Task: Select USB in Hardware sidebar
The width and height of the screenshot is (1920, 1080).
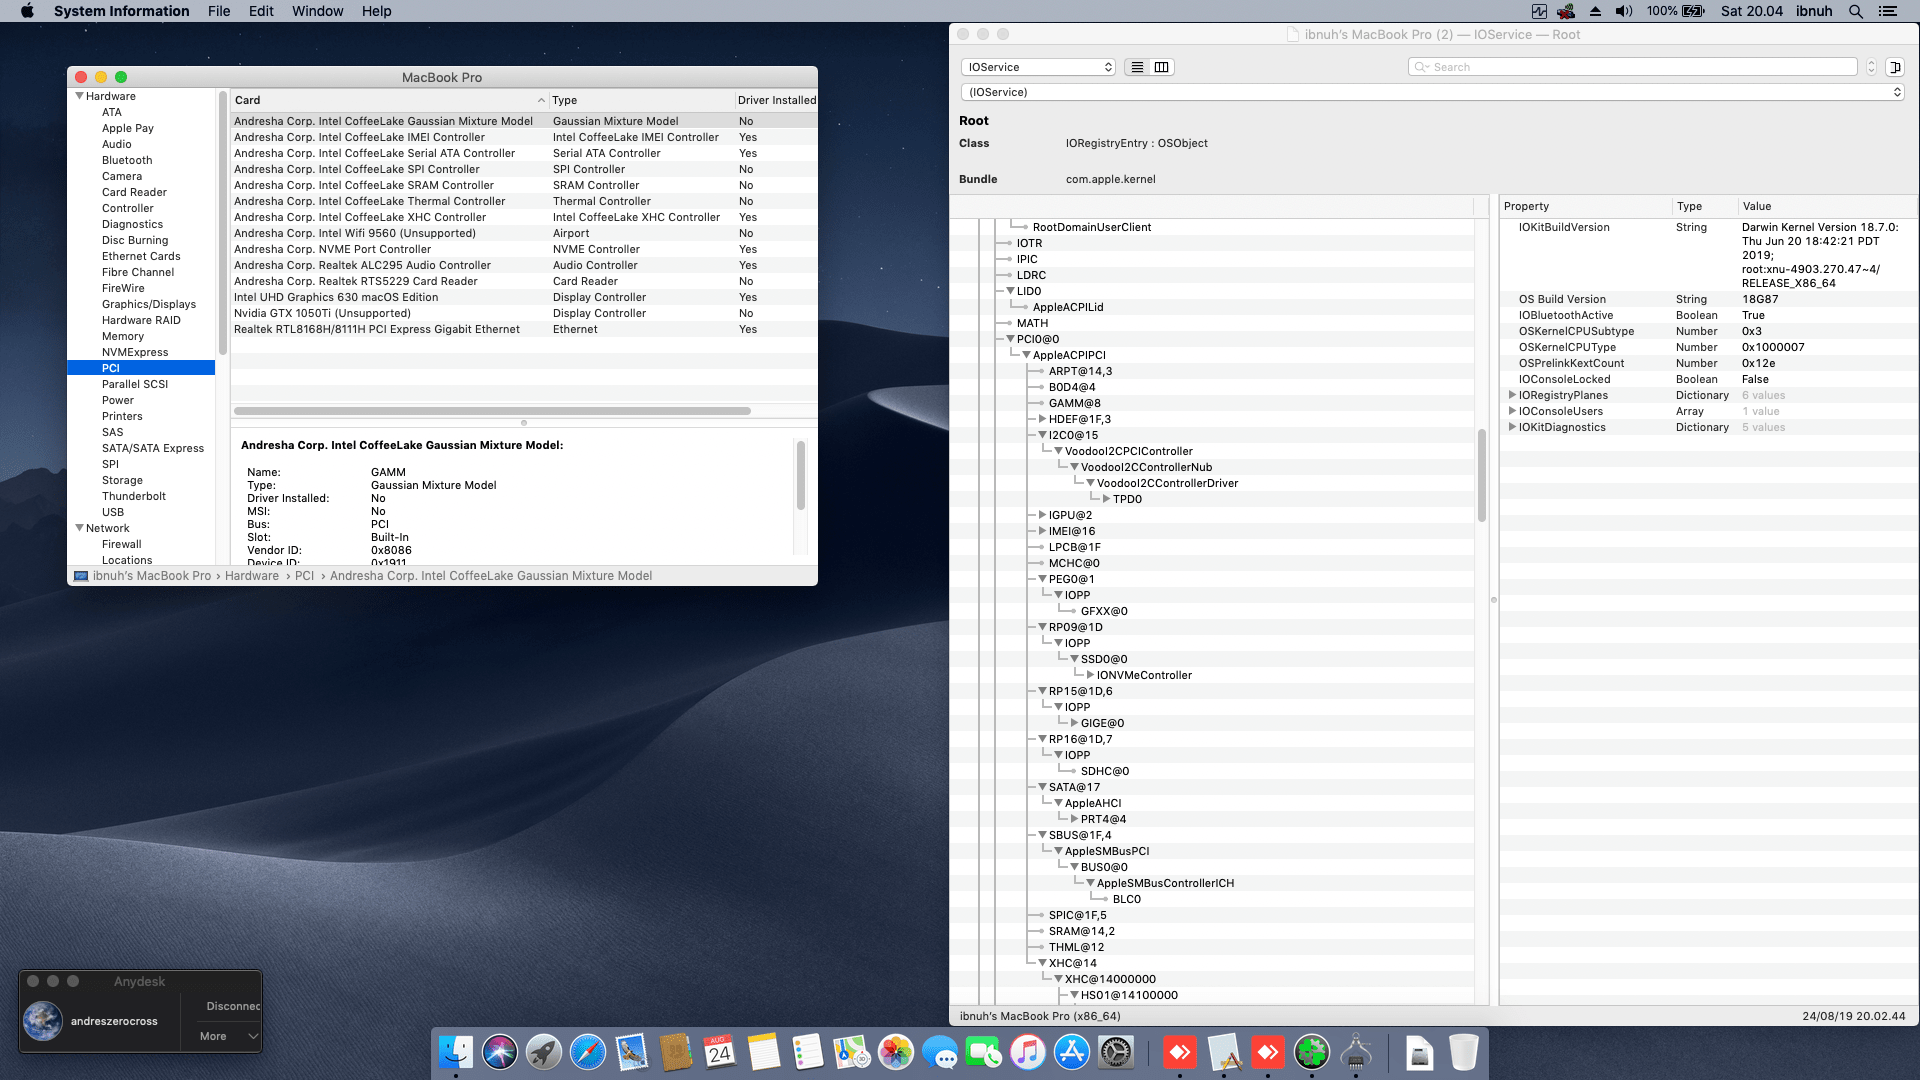Action: pyautogui.click(x=113, y=512)
